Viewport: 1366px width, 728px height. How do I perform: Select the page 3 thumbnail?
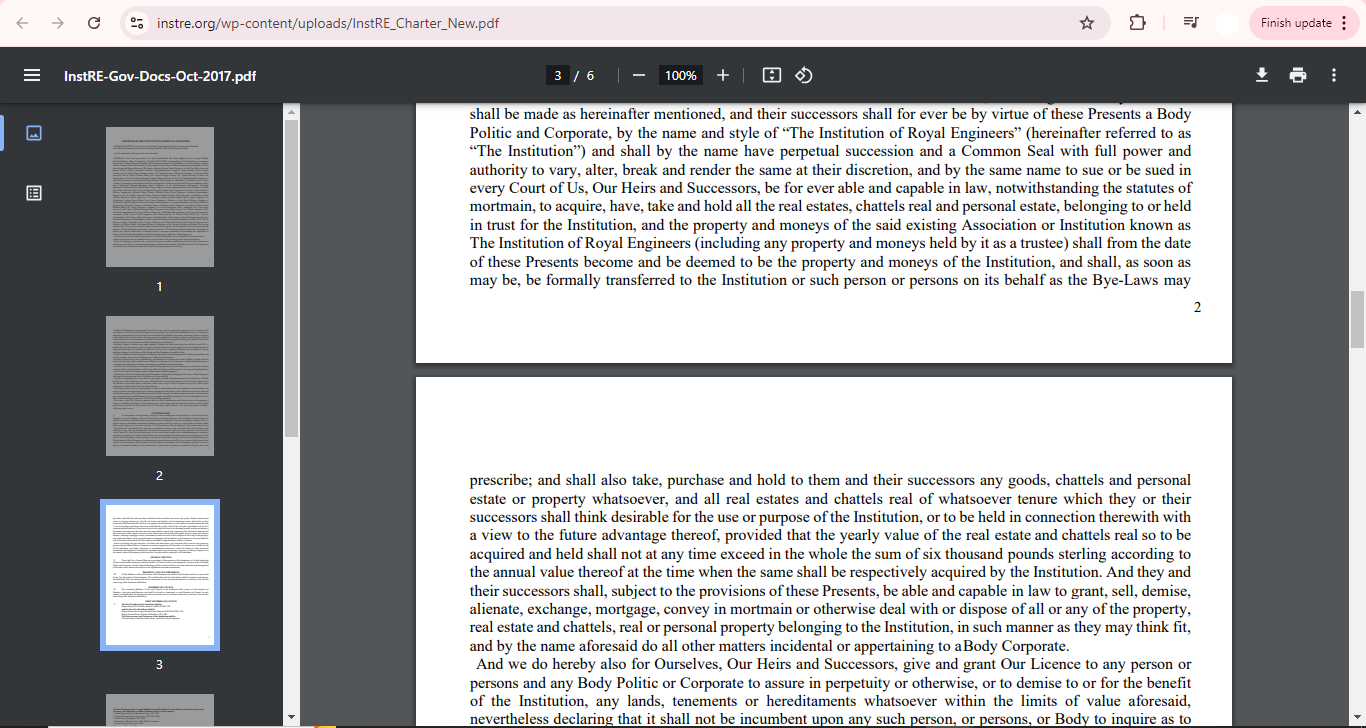(x=160, y=575)
